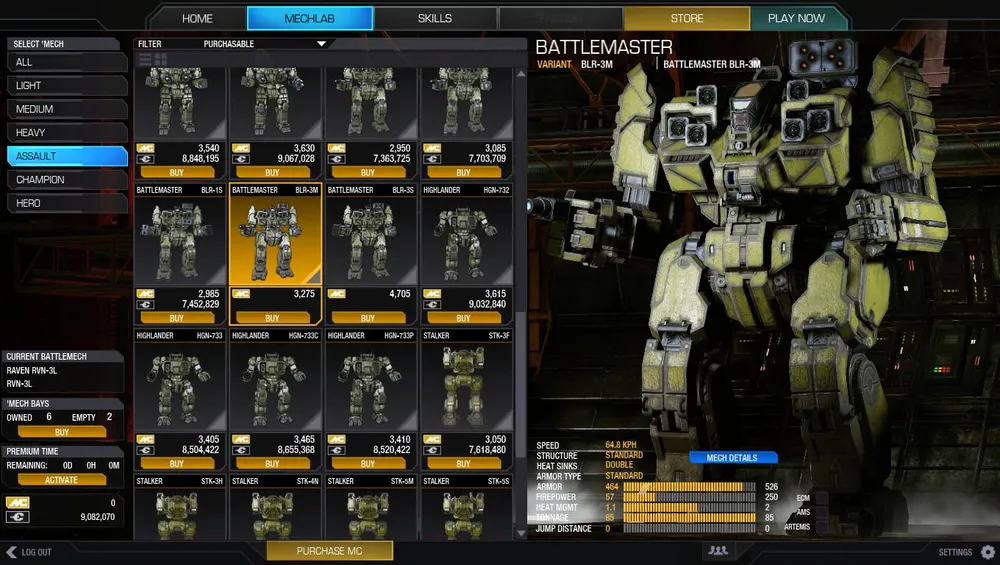Buy the Stalker STK-3F
1000x565 pixels.
tap(464, 464)
